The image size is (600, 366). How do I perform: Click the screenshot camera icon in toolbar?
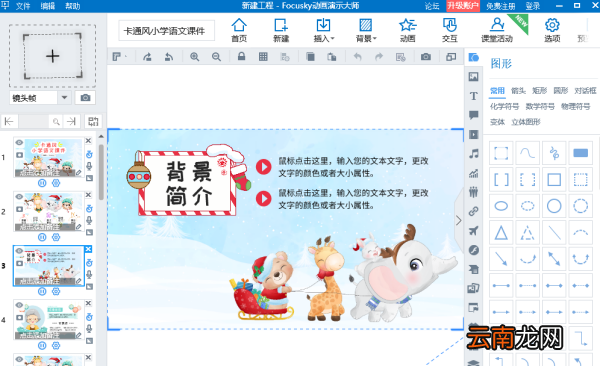point(426,57)
